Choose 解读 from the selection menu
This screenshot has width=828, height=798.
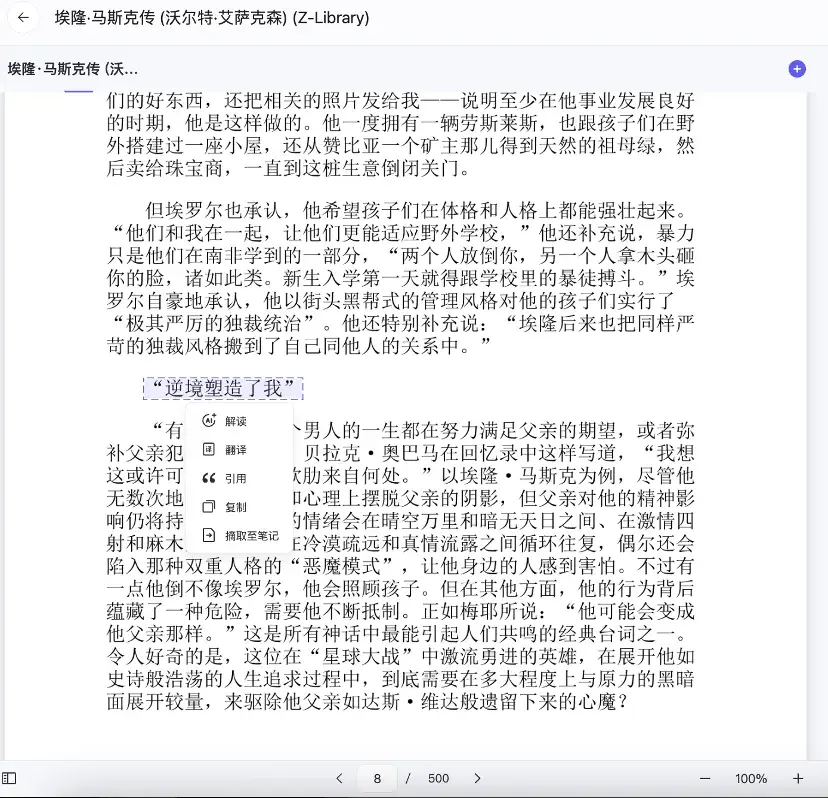pos(234,420)
